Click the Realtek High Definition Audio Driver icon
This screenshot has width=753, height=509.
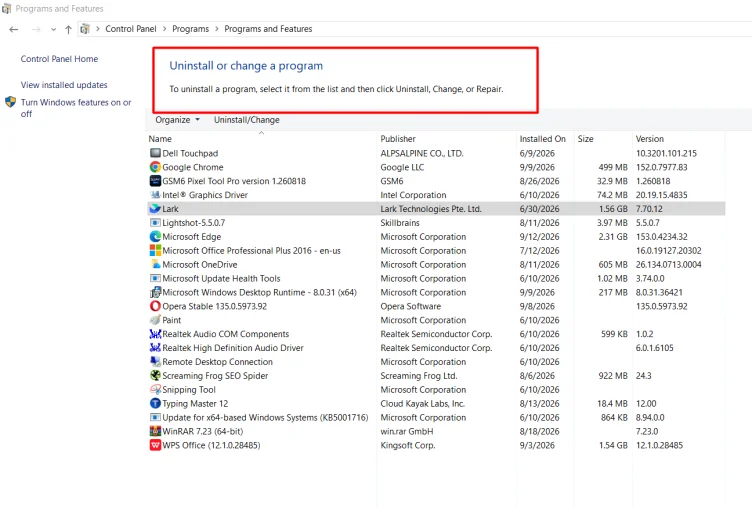click(x=155, y=348)
